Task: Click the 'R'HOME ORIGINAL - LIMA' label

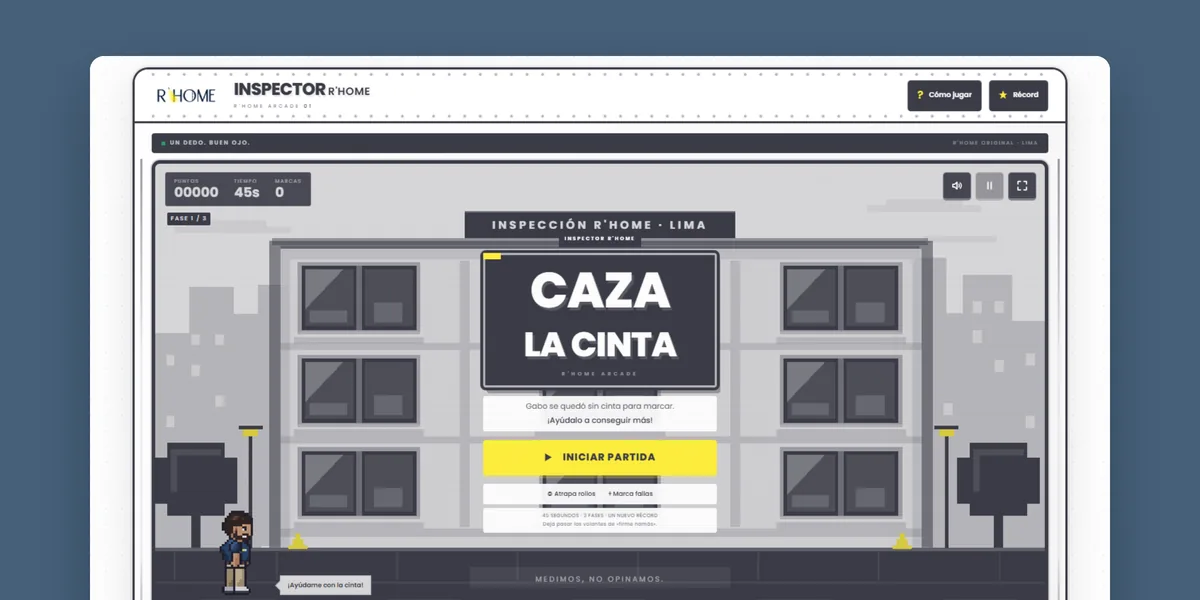Action: (x=995, y=143)
